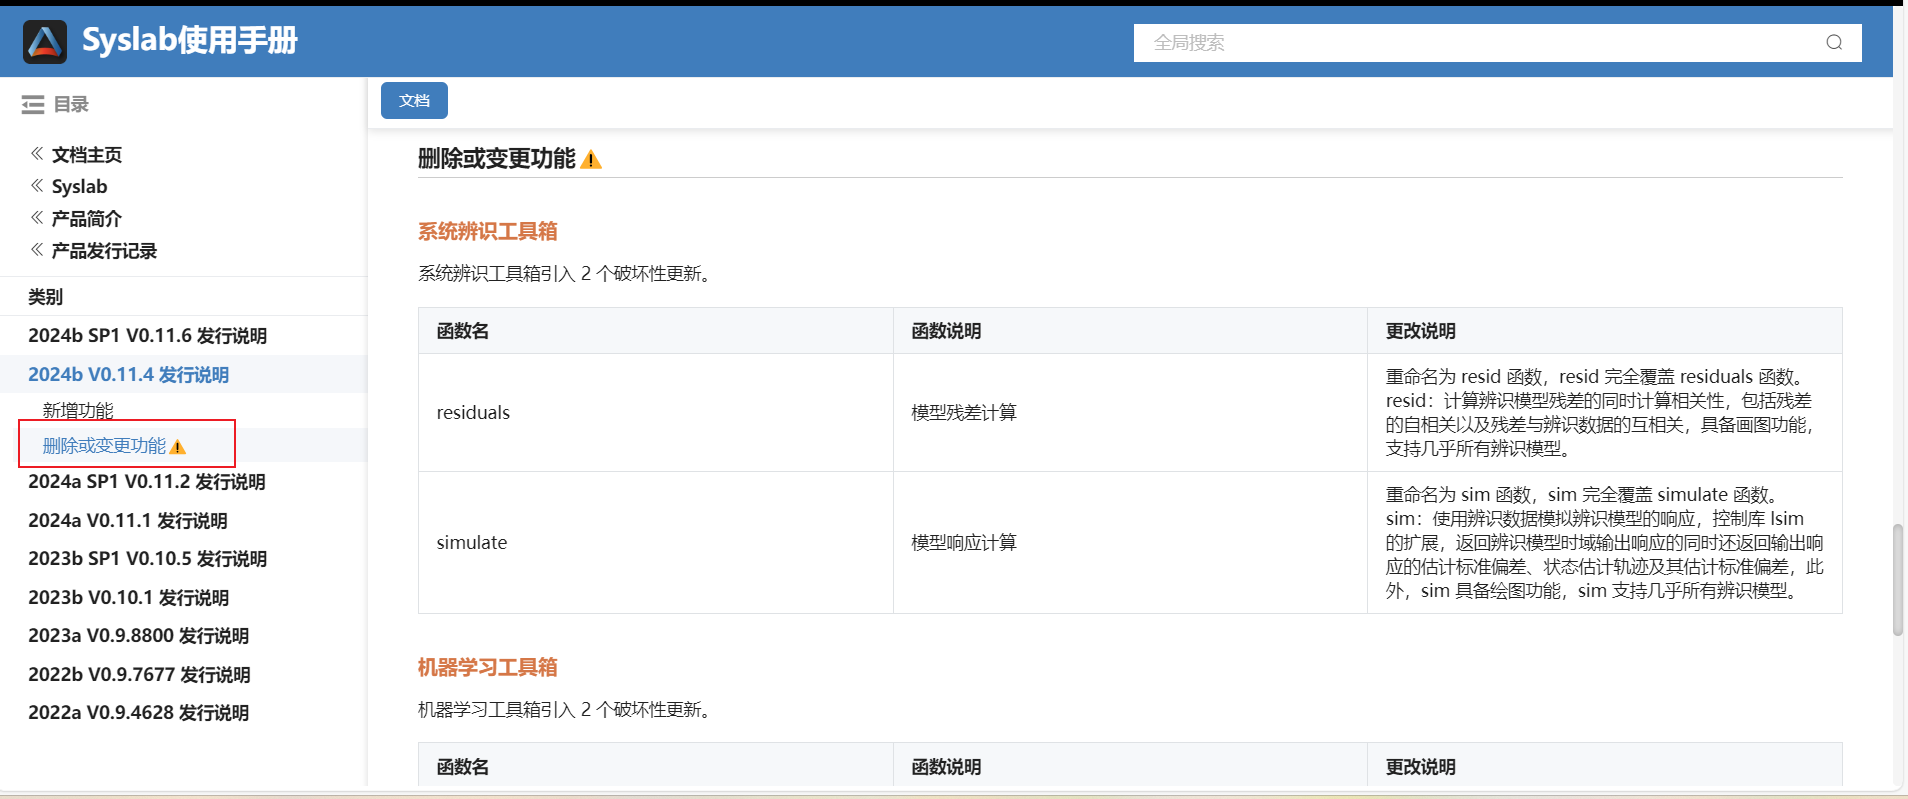Open 2023b SP1 V0.10.5 发行说明

coord(147,559)
